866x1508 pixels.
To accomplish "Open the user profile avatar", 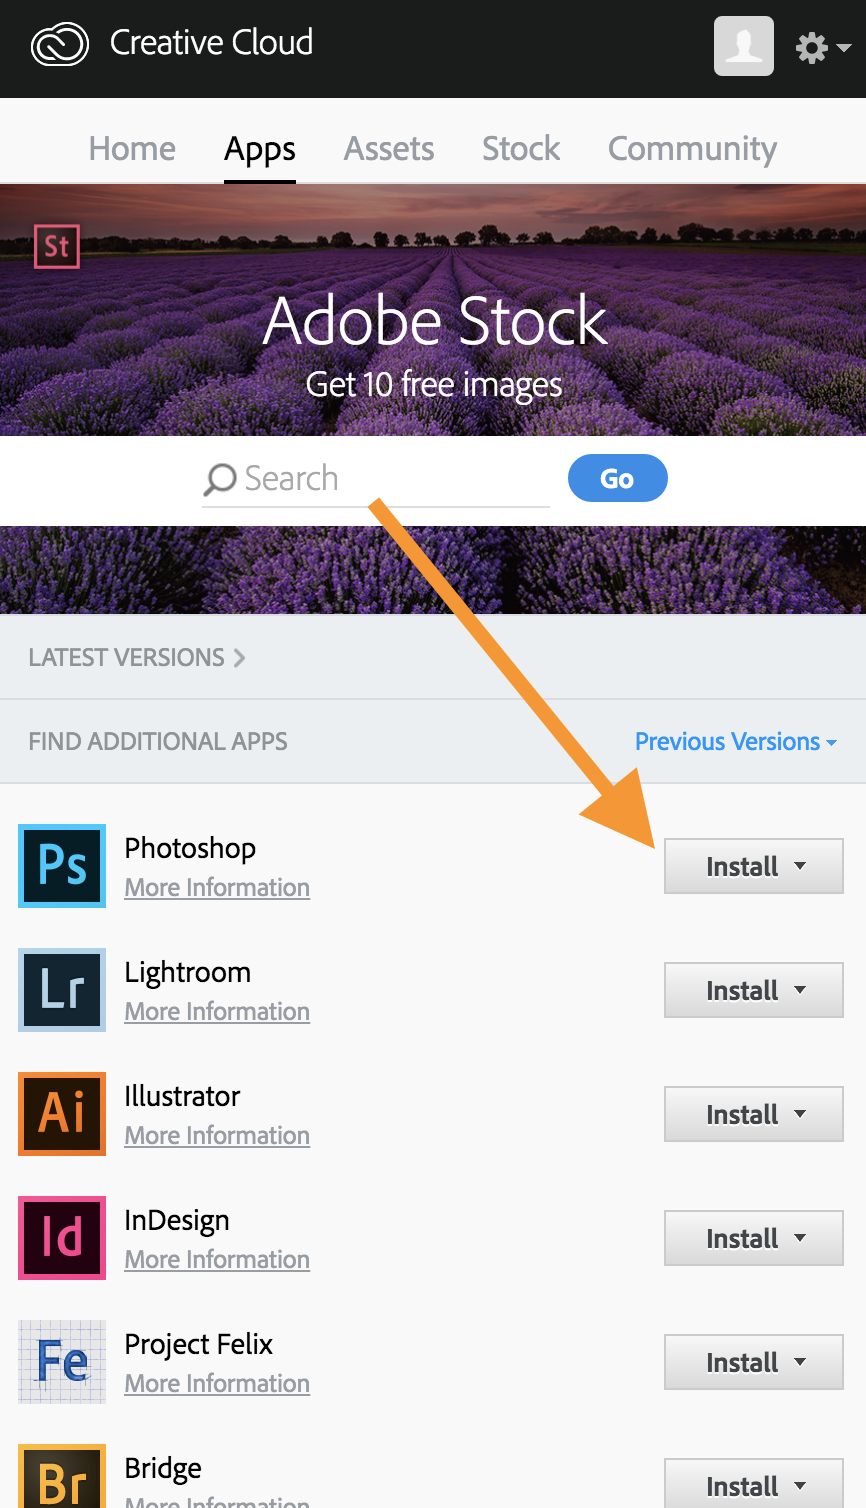I will click(x=743, y=46).
